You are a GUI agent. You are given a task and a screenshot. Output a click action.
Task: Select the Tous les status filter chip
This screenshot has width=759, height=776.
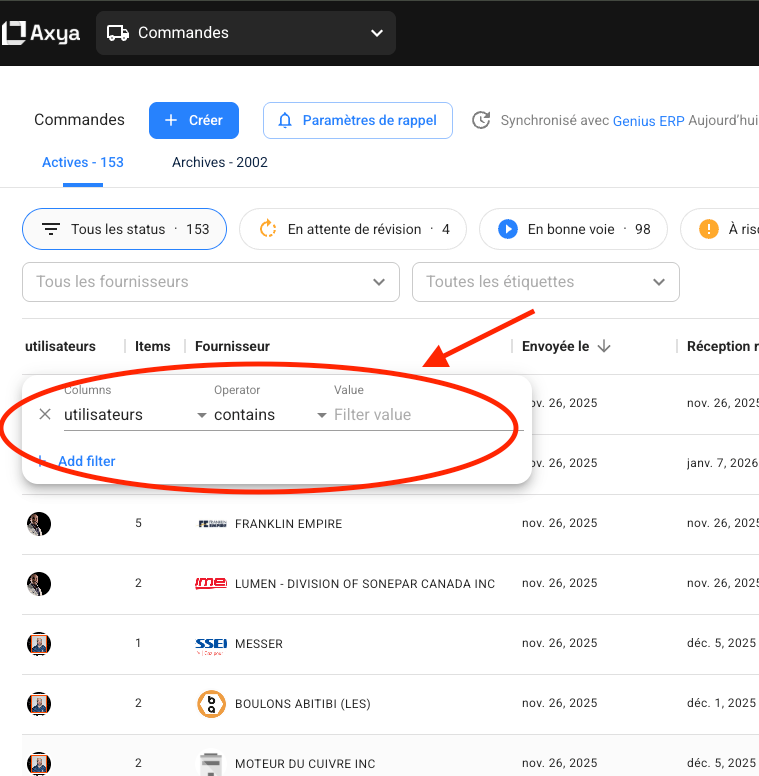[125, 229]
